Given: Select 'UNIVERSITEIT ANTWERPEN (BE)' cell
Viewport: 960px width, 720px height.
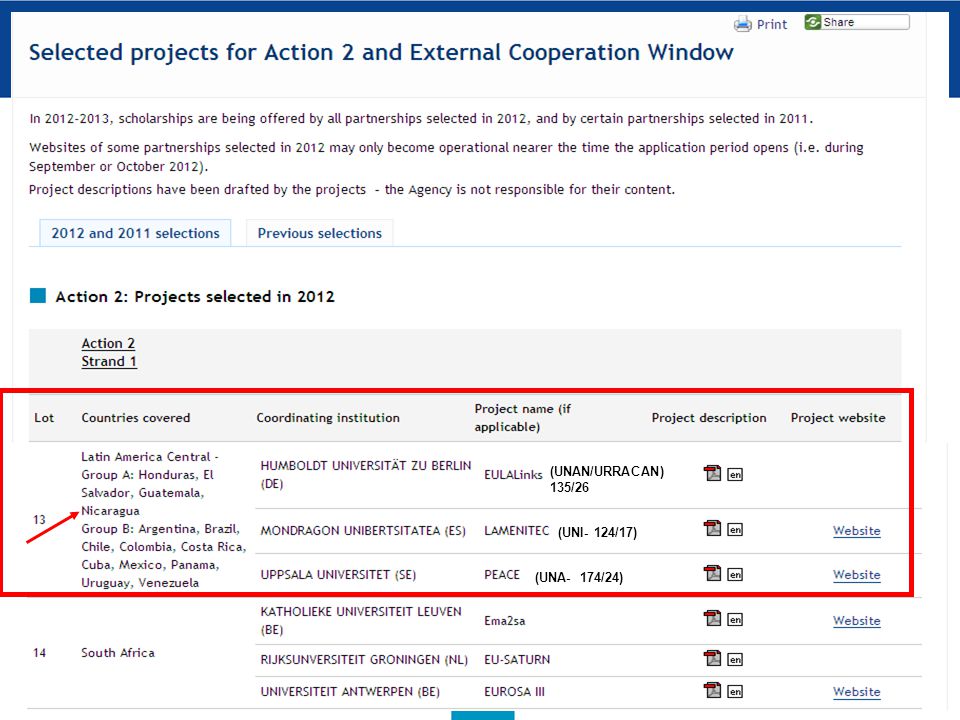Looking at the screenshot, I should pos(350,692).
